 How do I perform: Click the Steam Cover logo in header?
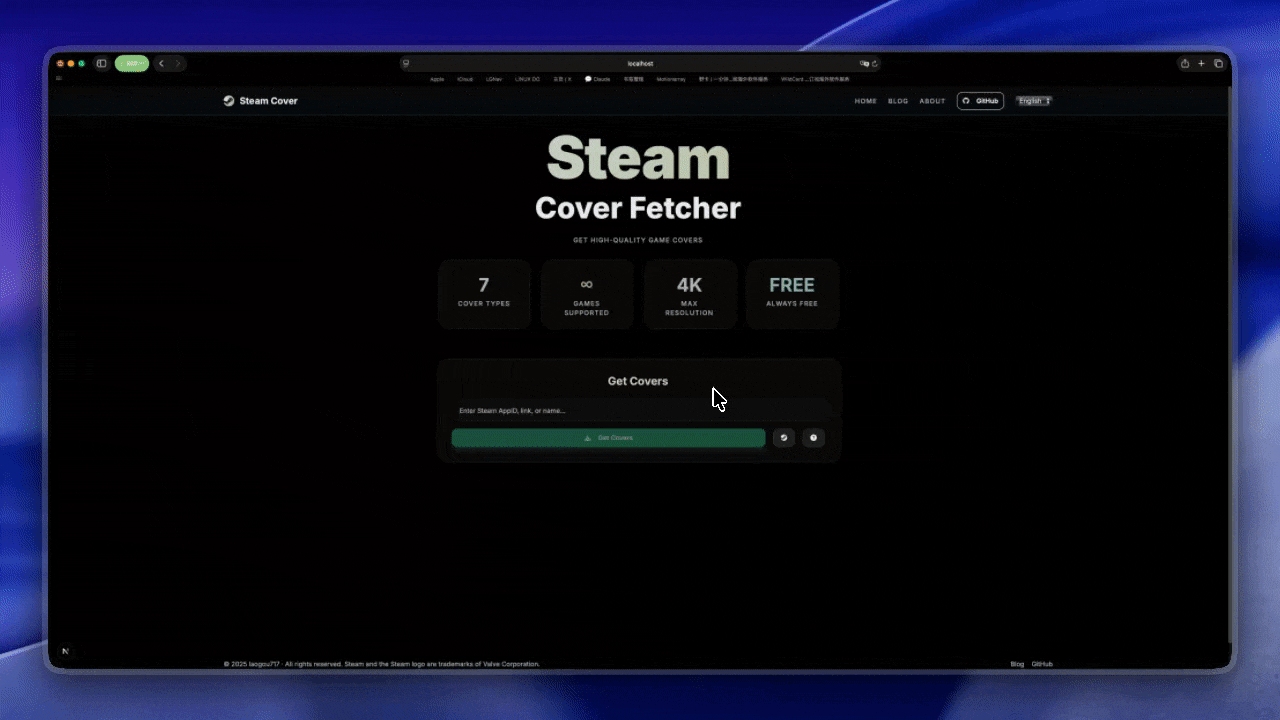[x=260, y=101]
